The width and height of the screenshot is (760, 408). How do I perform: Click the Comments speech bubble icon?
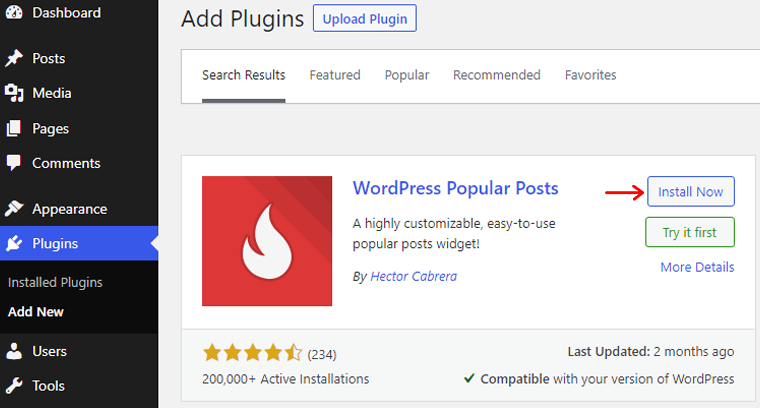pyautogui.click(x=14, y=163)
